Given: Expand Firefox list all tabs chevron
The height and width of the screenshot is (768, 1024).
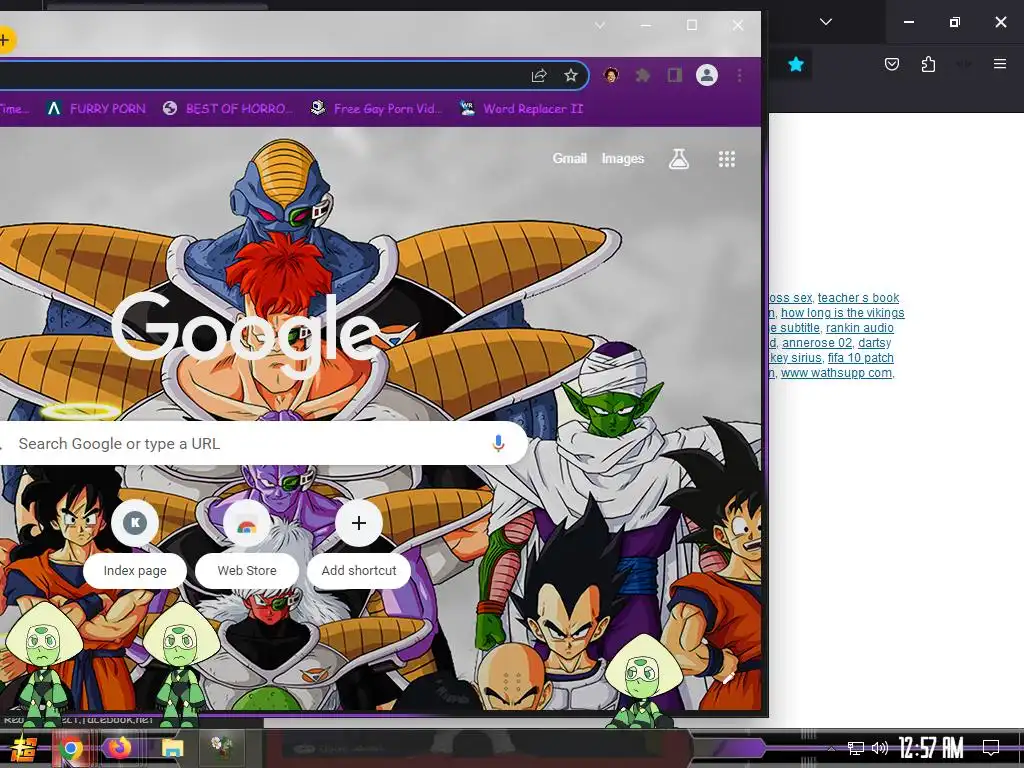Looking at the screenshot, I should (825, 22).
